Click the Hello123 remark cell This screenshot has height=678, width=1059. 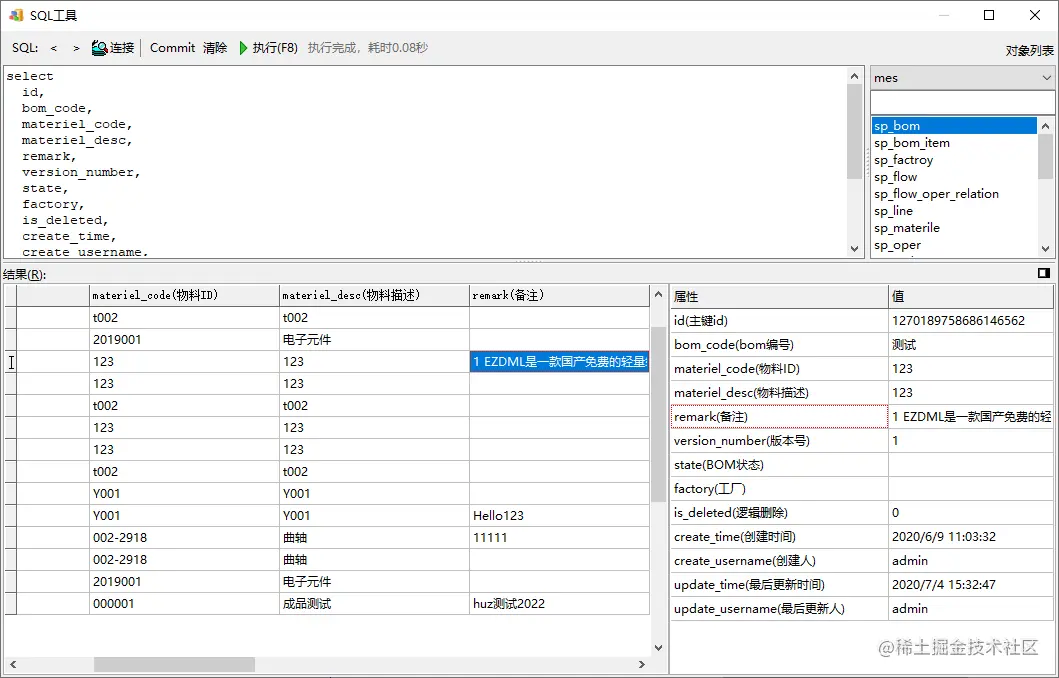559,515
